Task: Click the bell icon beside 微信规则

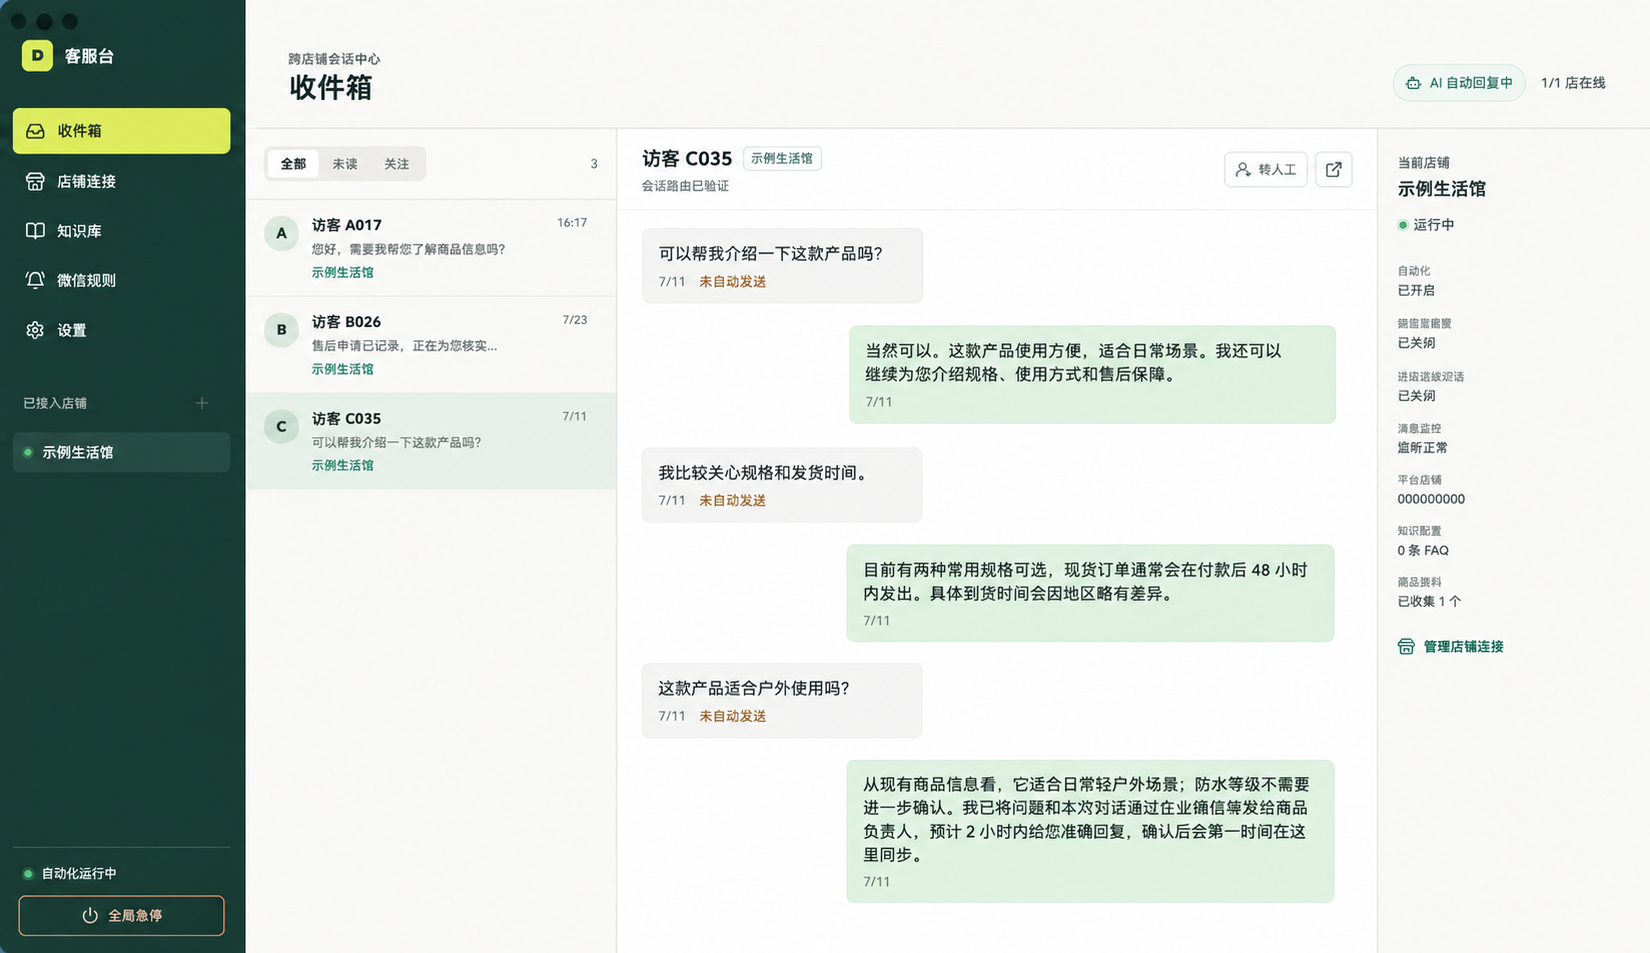Action: [x=35, y=280]
